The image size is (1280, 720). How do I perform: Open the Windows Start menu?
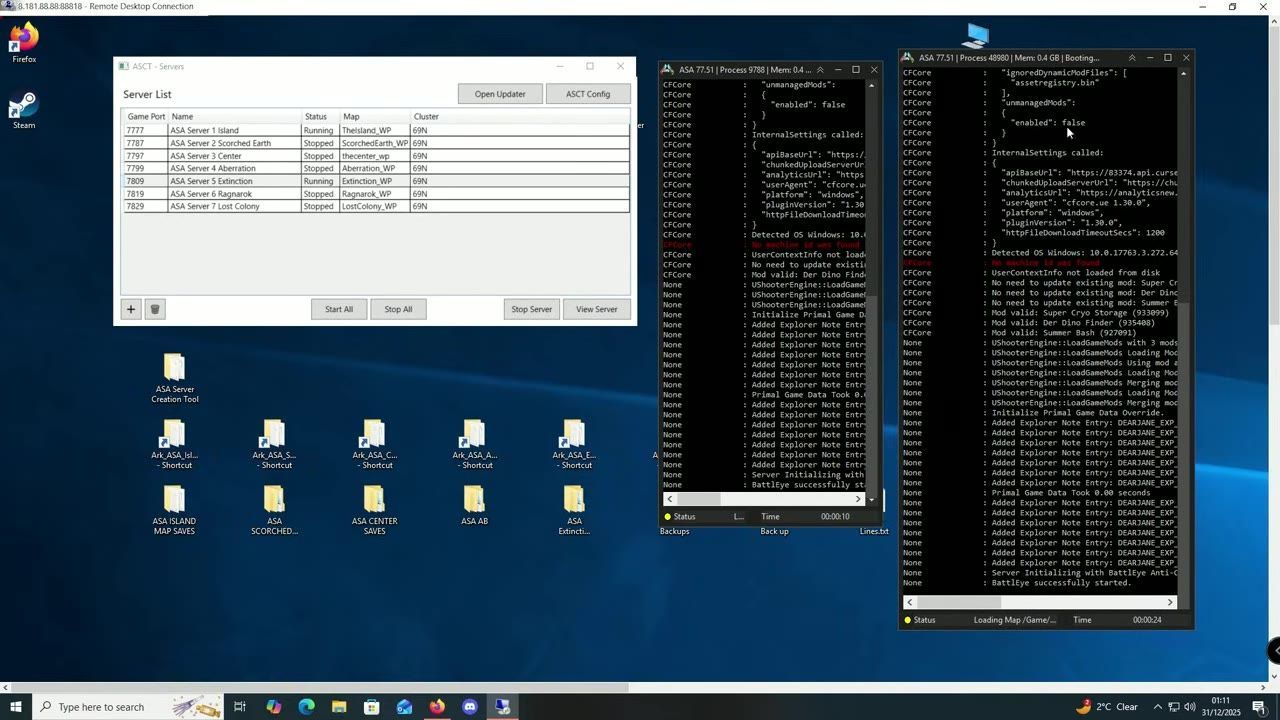tap(15, 707)
